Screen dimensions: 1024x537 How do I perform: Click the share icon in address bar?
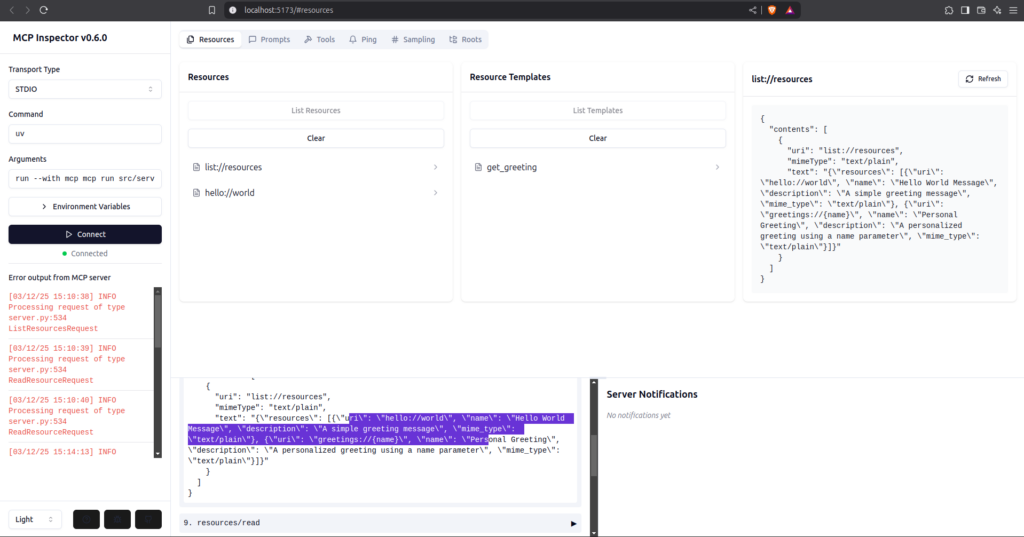[752, 10]
